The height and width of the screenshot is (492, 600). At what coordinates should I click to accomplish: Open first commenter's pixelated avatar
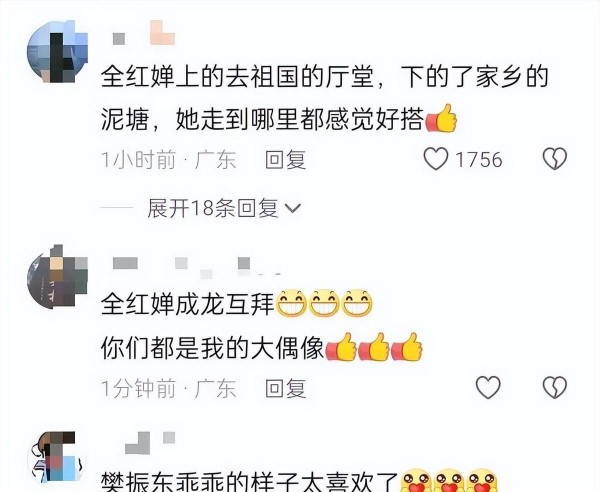(x=57, y=52)
